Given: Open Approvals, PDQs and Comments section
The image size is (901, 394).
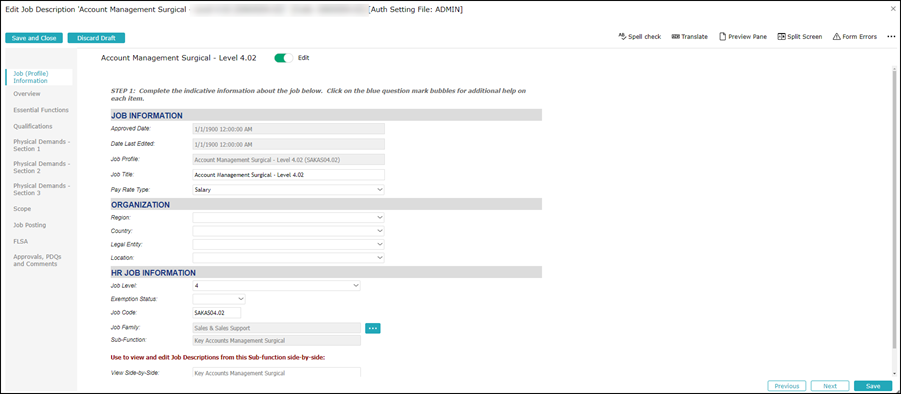Looking at the screenshot, I should 36,260.
